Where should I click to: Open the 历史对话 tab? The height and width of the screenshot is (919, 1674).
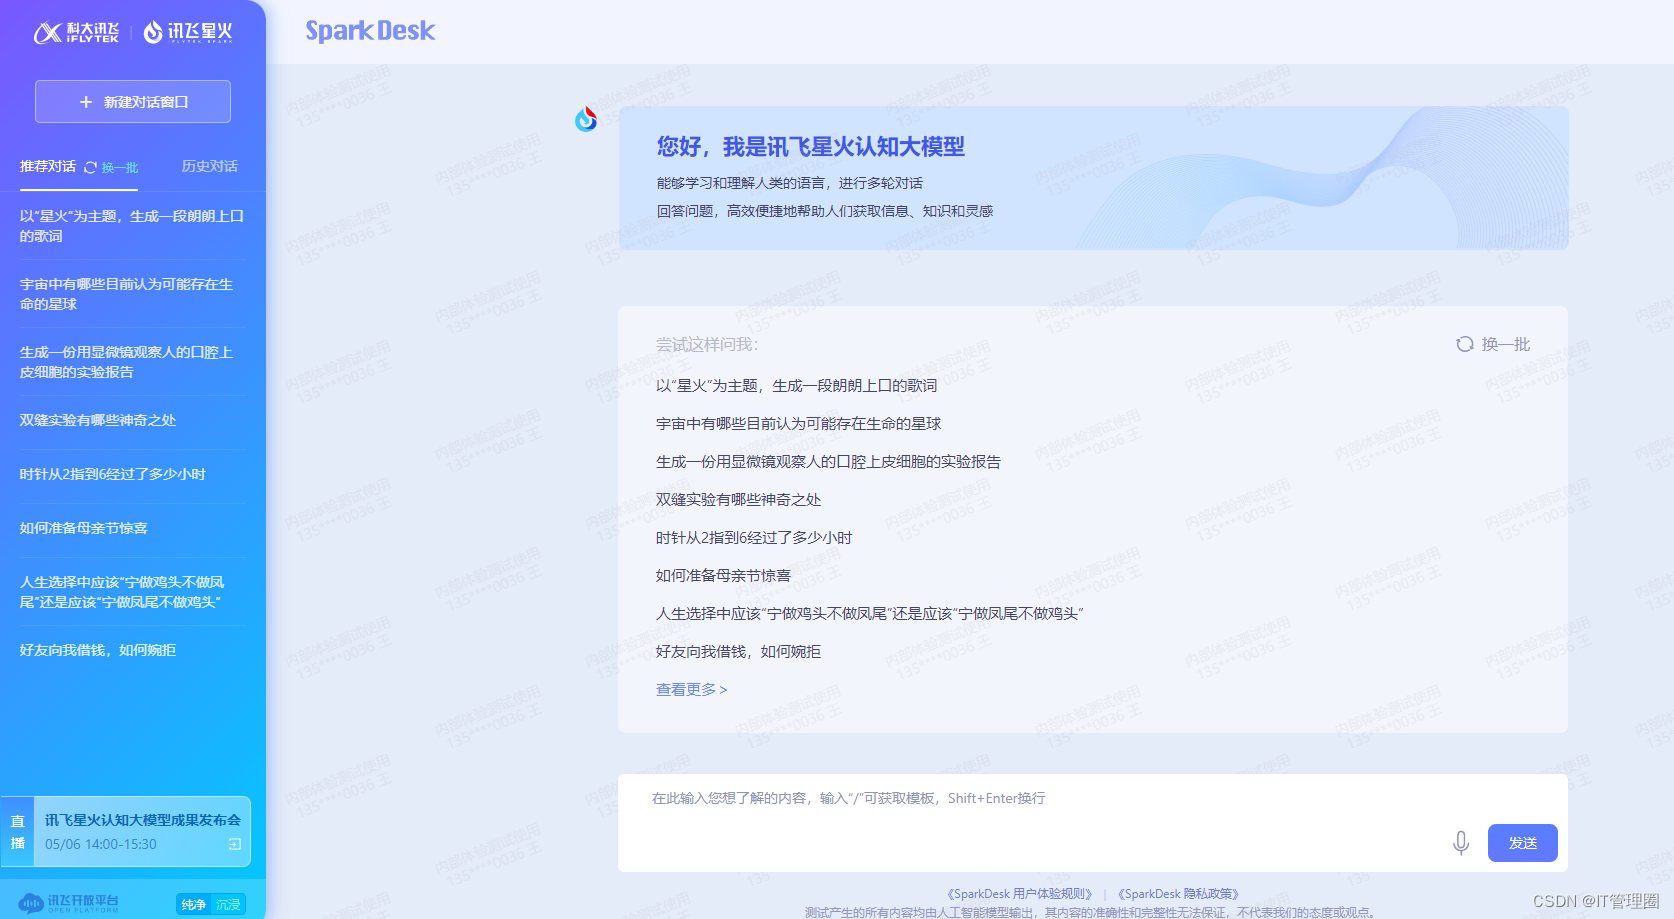(209, 166)
